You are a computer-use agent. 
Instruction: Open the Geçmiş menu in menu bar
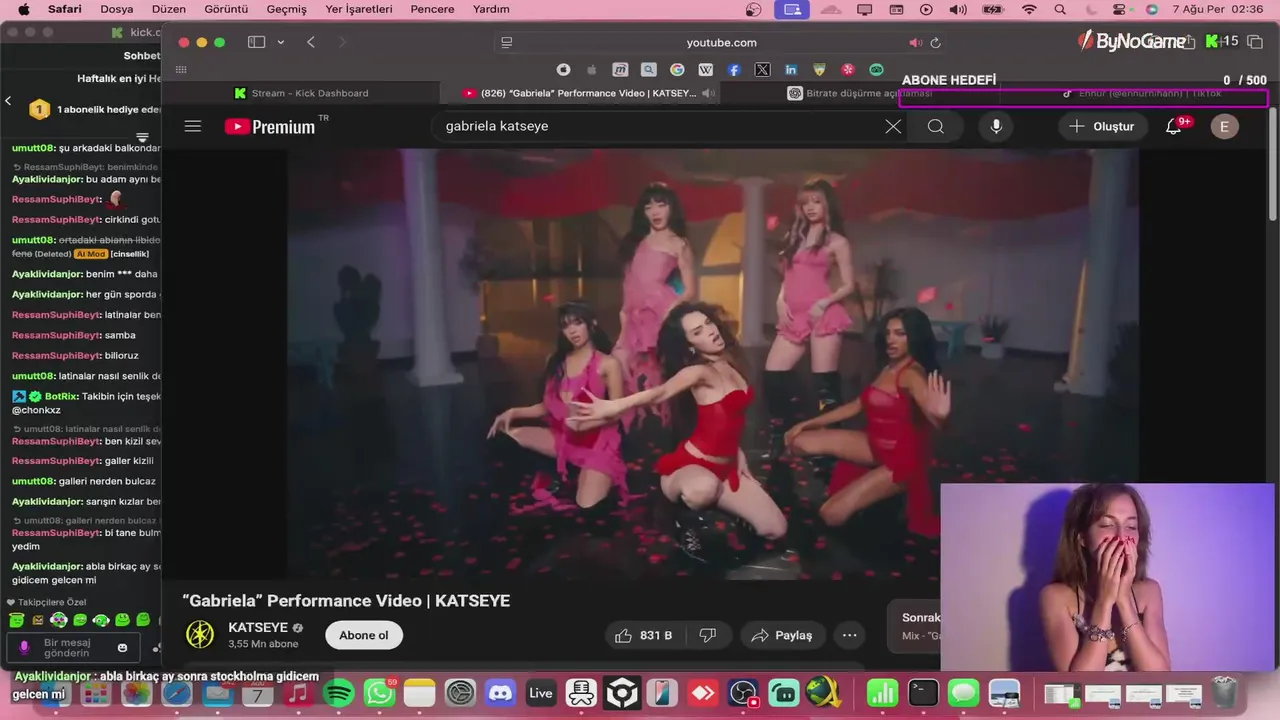[287, 9]
